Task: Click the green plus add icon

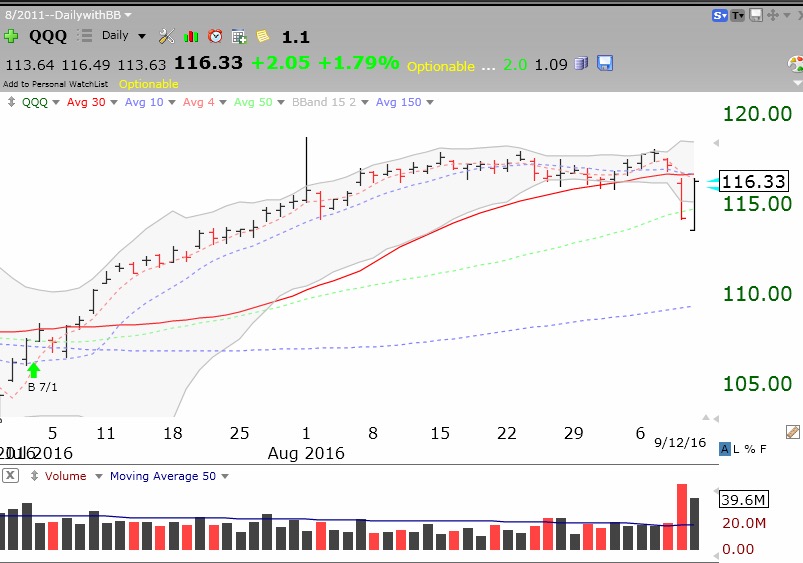Action: point(11,36)
